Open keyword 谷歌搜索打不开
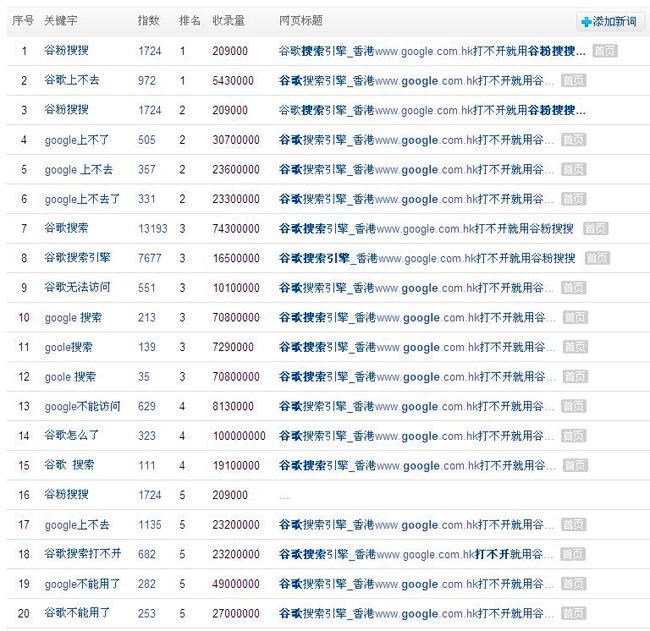Screen dimensions: 650x631 [x=82, y=554]
